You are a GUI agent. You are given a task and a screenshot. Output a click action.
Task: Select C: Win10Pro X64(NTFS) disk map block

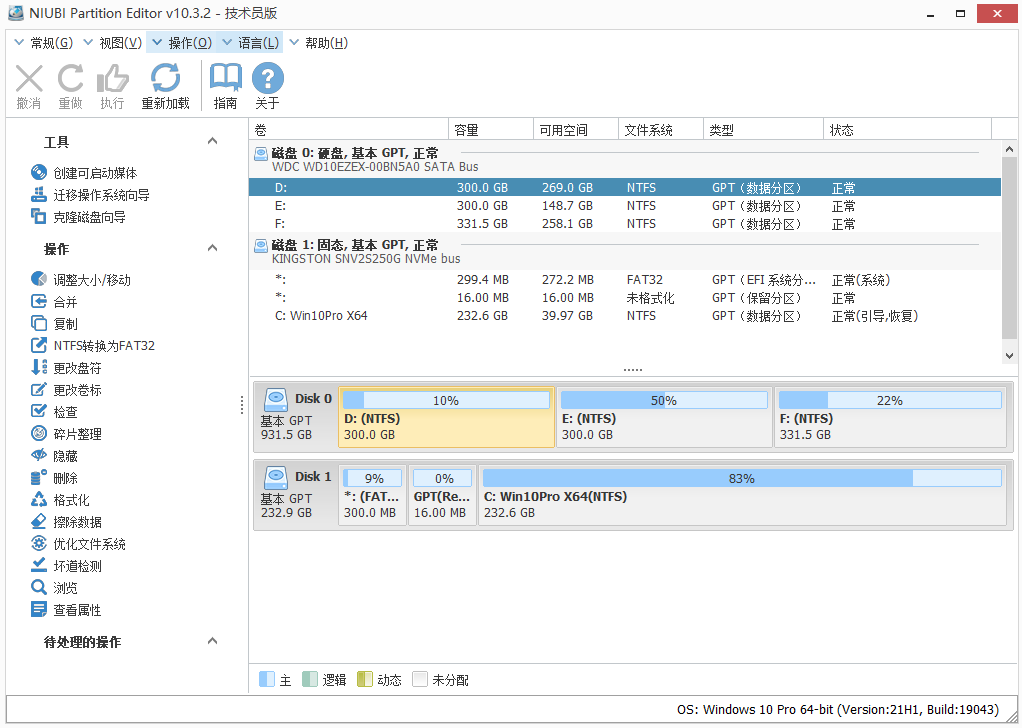(x=742, y=495)
